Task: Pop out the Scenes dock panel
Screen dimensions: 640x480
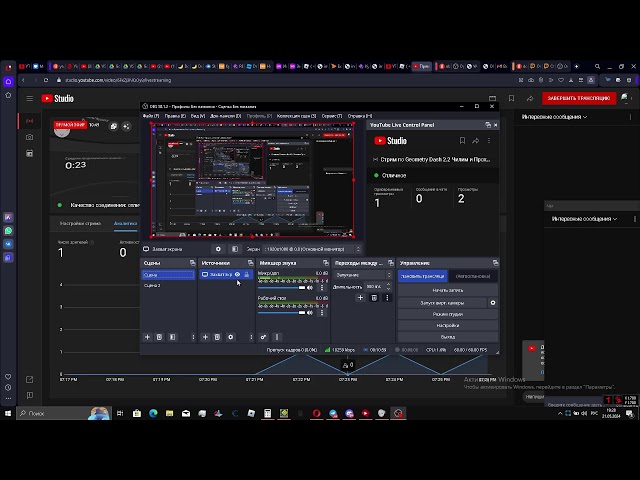Action: 192,263
